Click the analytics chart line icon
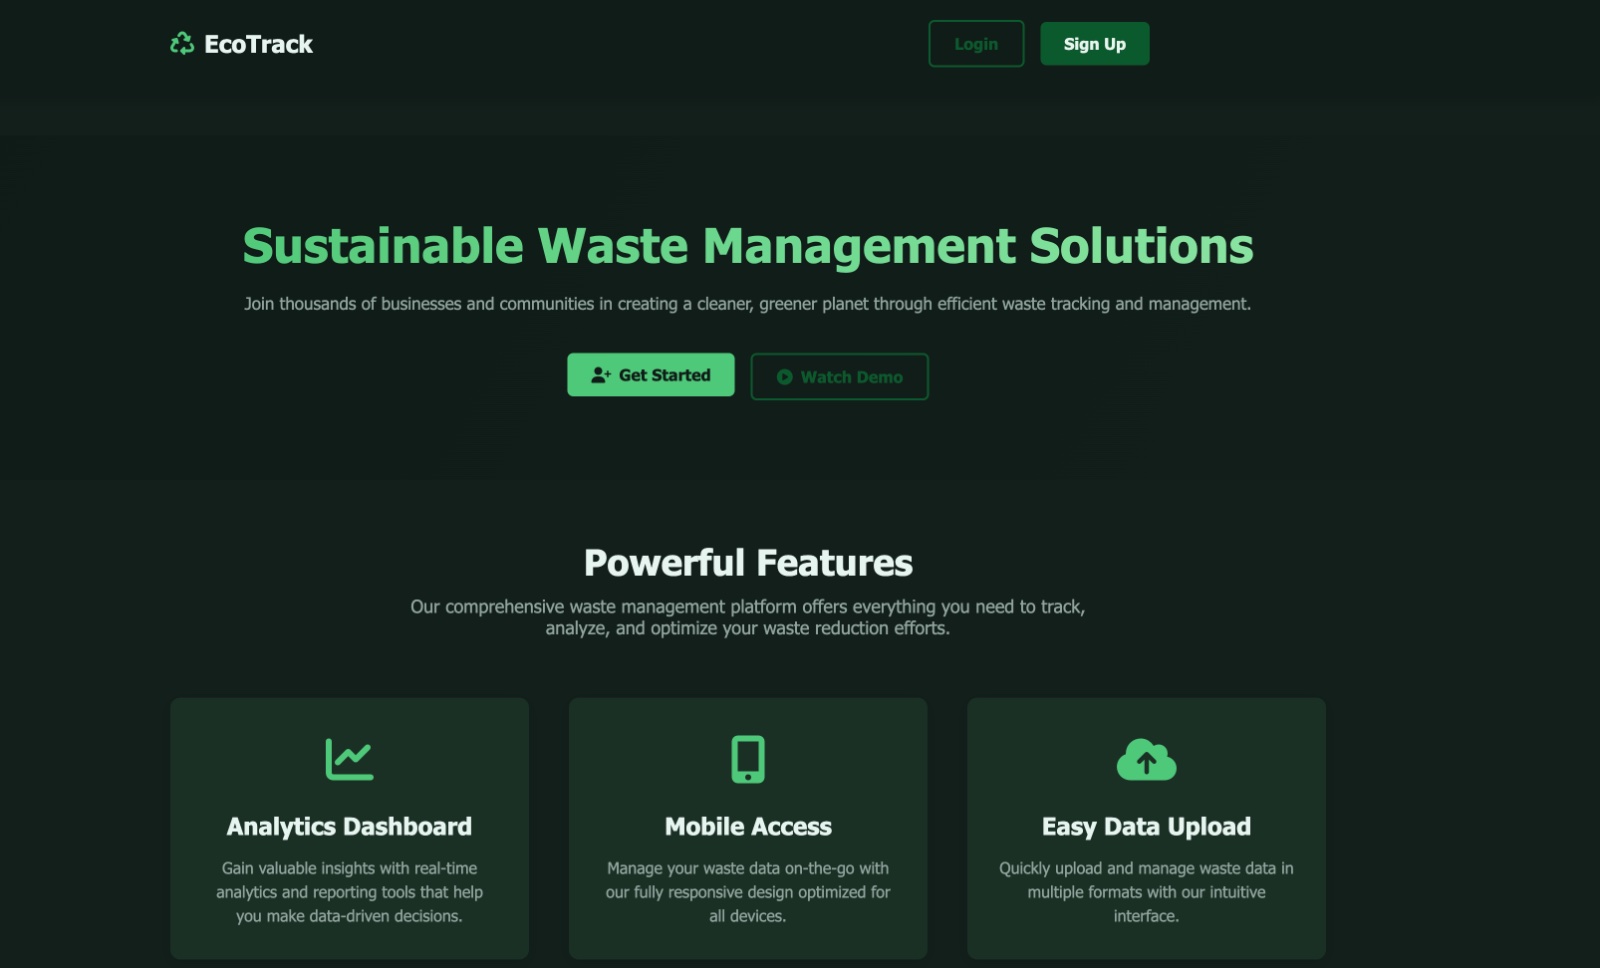Screen dimensions: 1600x968 tap(349, 759)
